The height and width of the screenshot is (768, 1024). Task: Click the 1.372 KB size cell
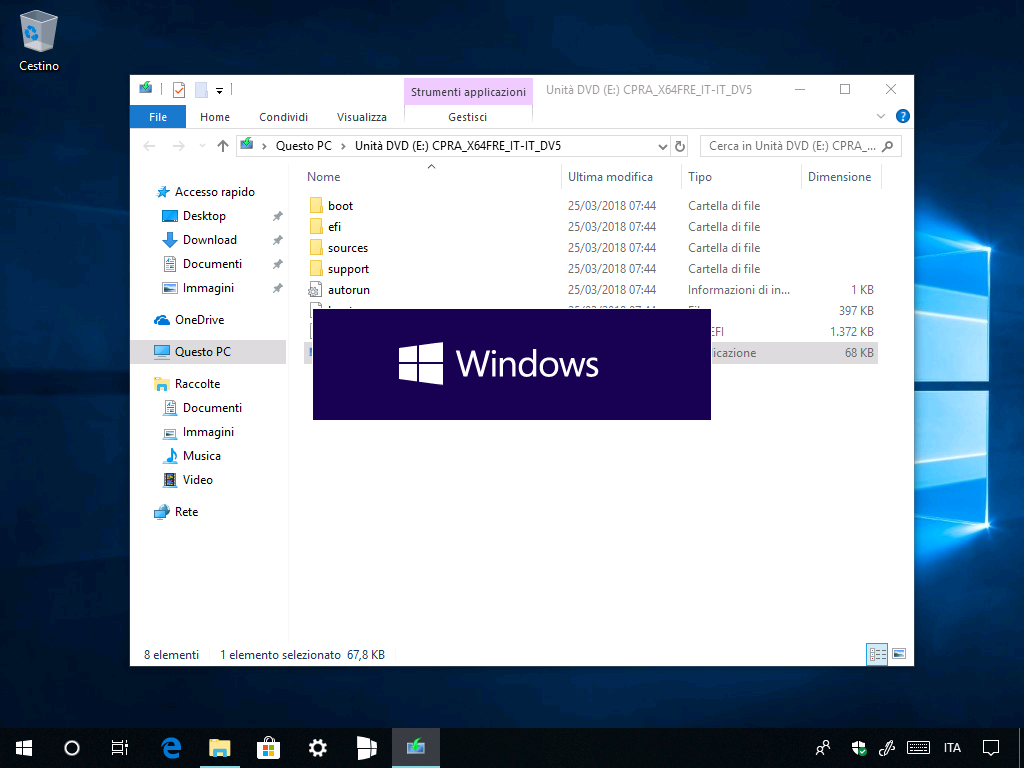(x=852, y=332)
